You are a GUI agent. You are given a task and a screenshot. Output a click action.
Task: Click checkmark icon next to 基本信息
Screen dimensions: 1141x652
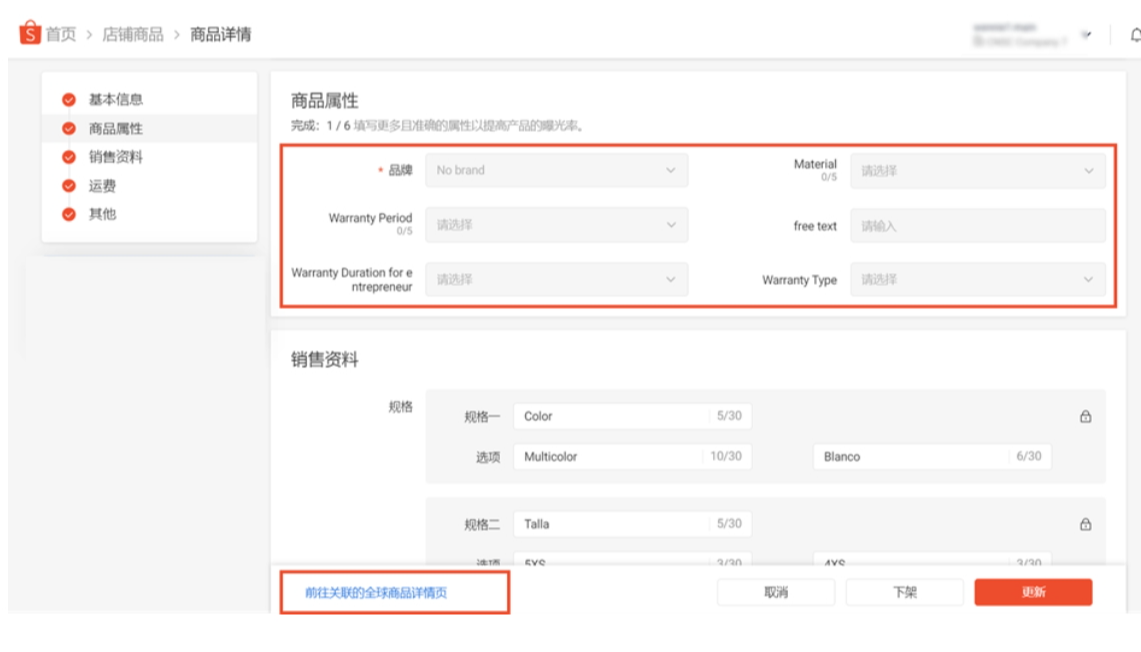[x=69, y=100]
